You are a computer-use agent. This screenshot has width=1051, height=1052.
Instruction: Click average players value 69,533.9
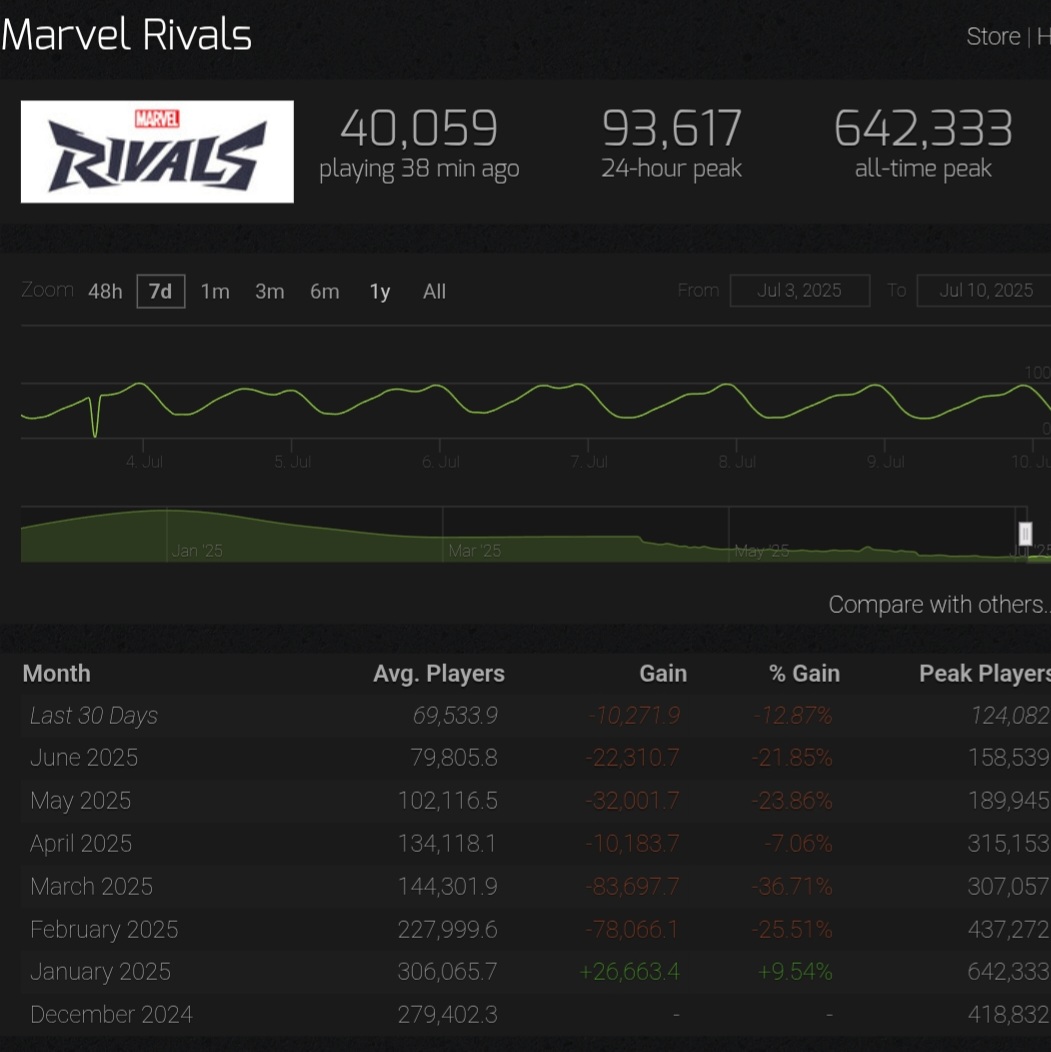455,715
